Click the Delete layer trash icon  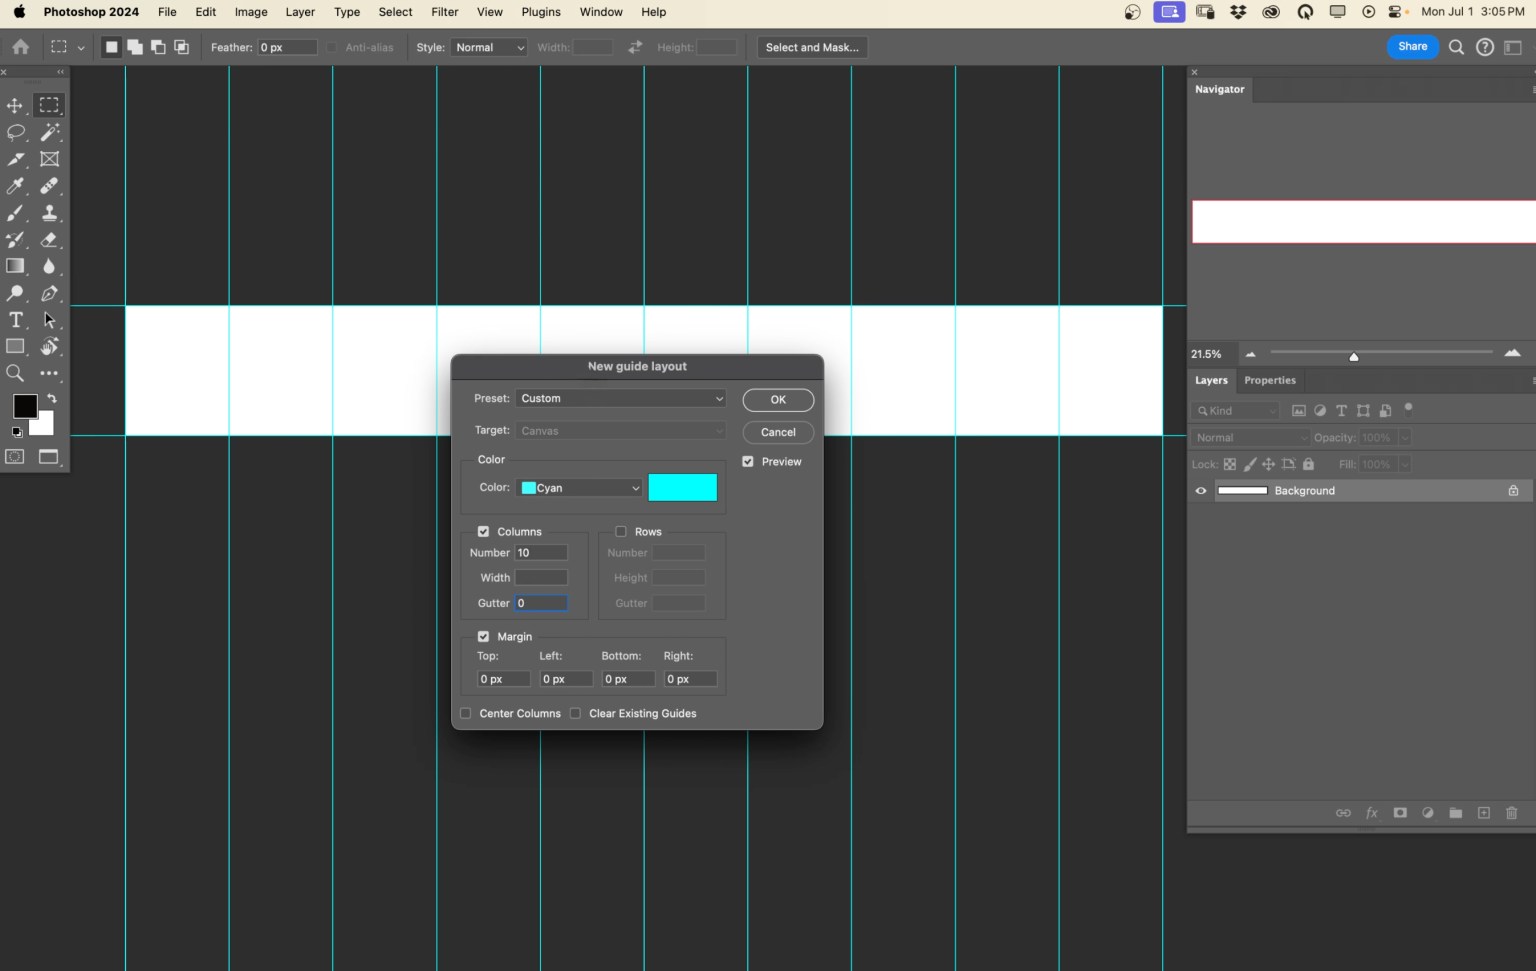(1511, 813)
